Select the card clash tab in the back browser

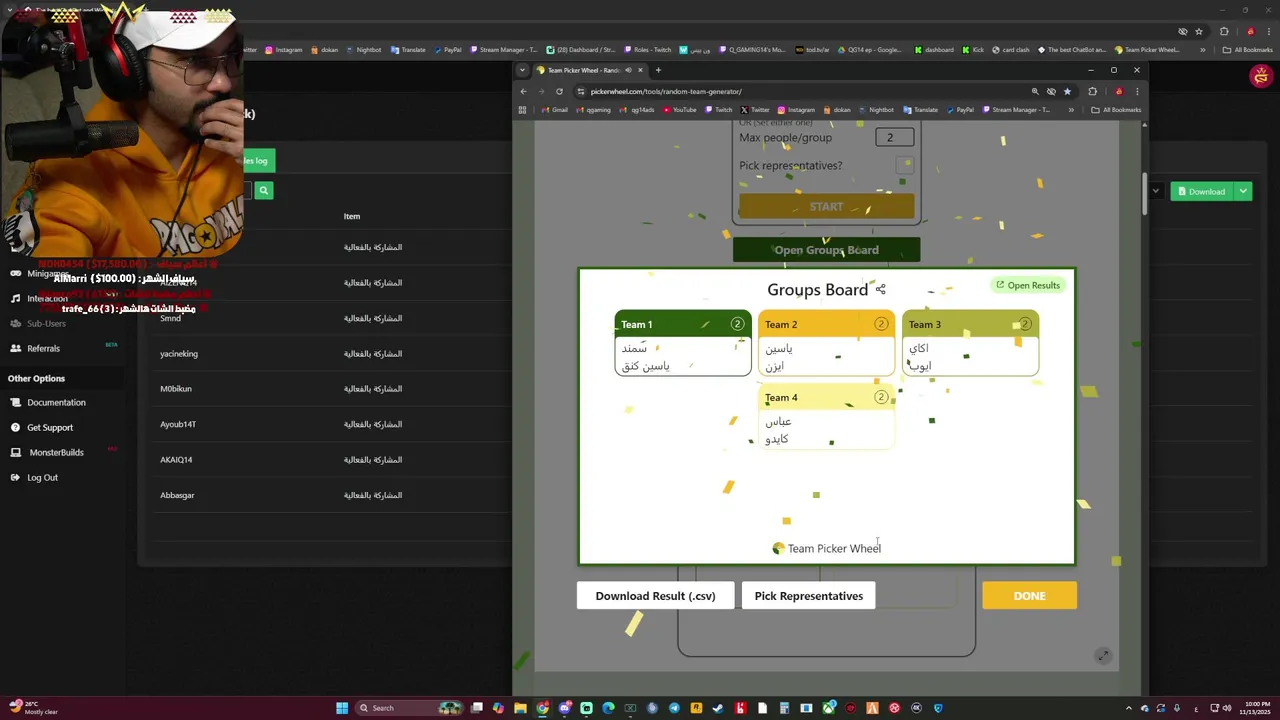[x=1009, y=49]
